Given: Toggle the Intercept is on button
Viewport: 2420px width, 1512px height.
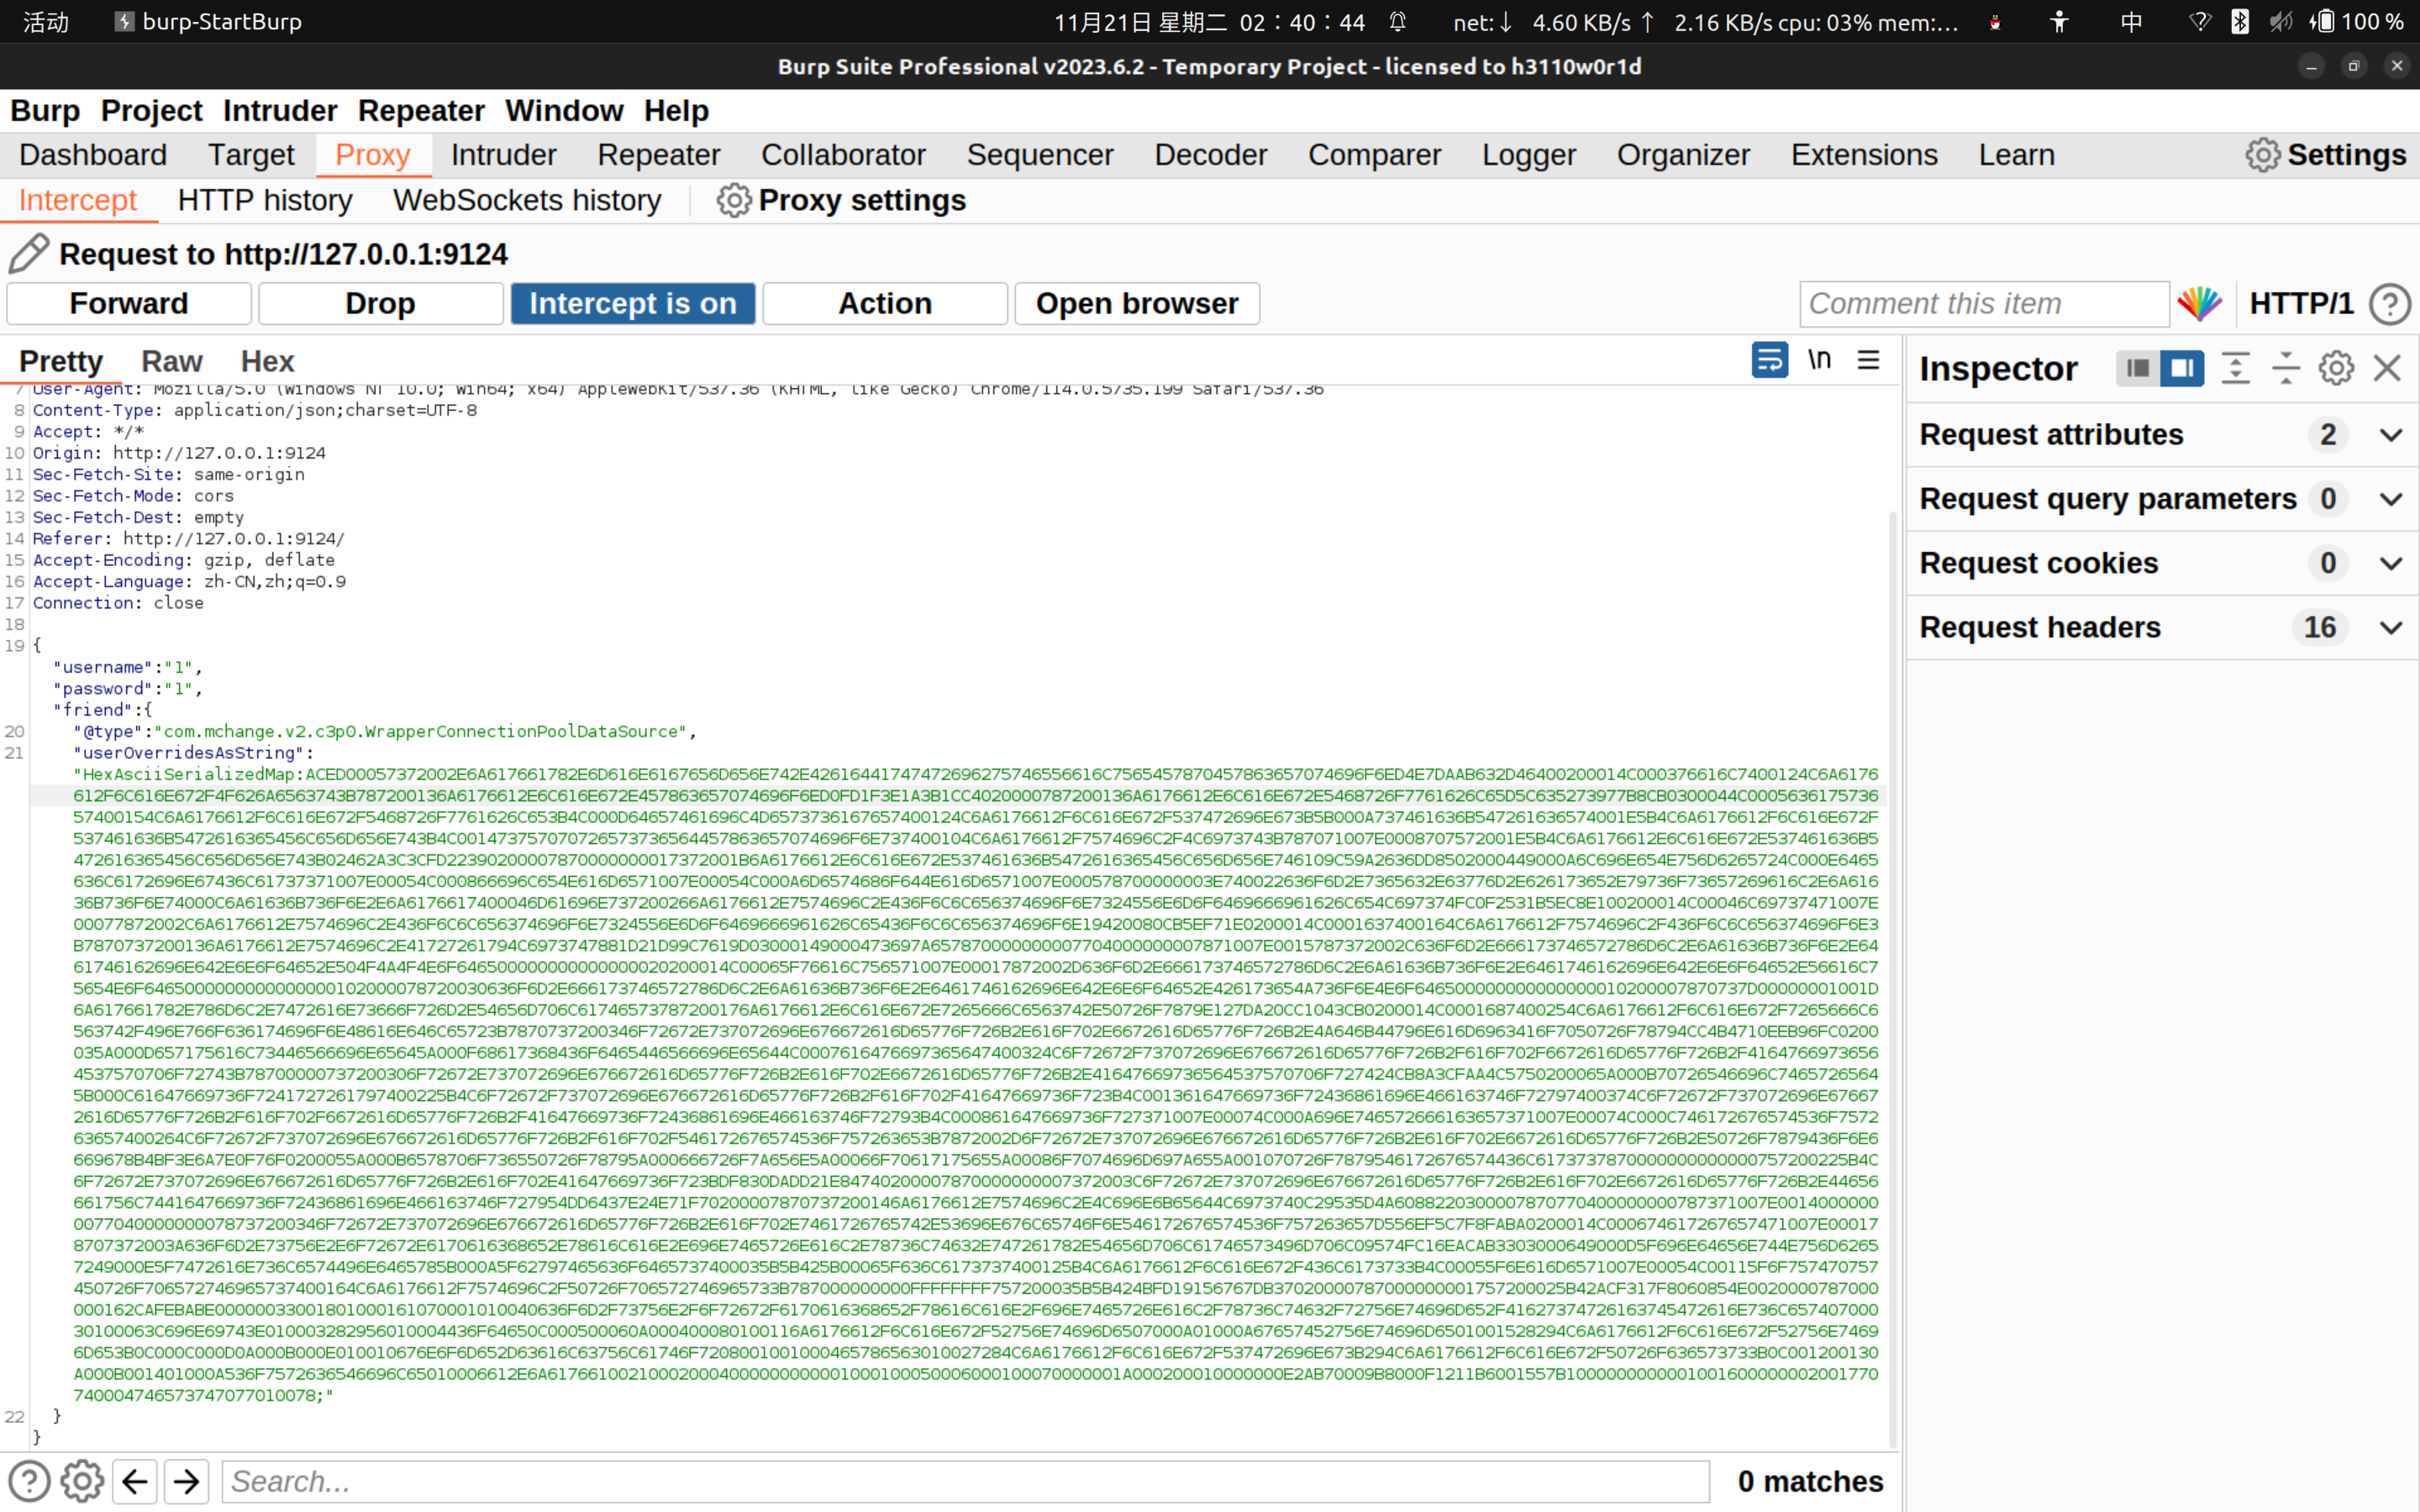Looking at the screenshot, I should [x=633, y=303].
